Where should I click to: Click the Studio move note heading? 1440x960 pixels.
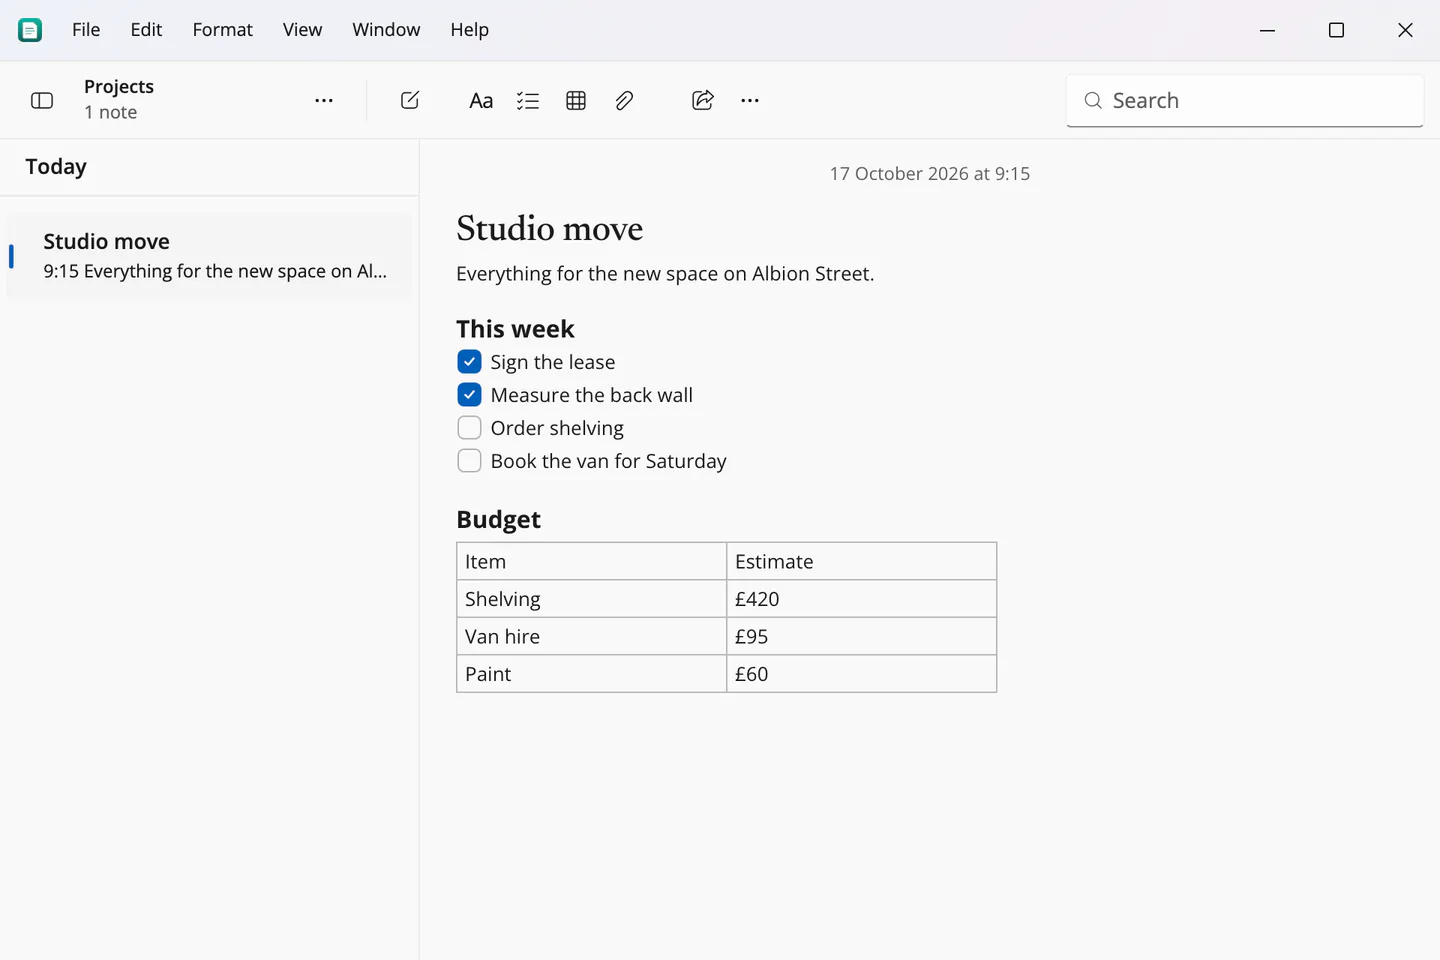549,229
